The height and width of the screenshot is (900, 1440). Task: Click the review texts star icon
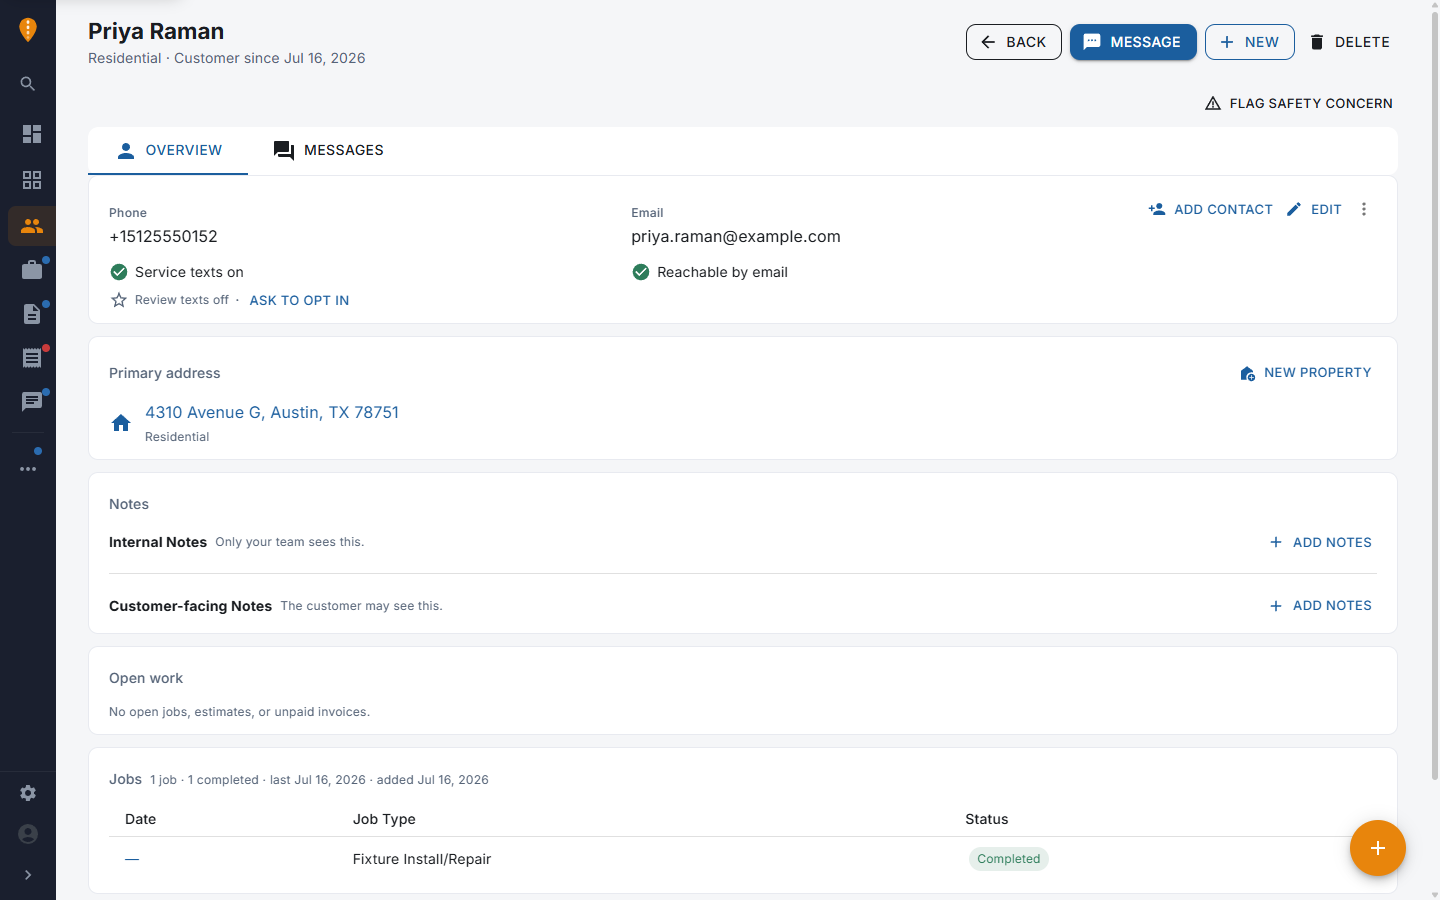(x=119, y=300)
